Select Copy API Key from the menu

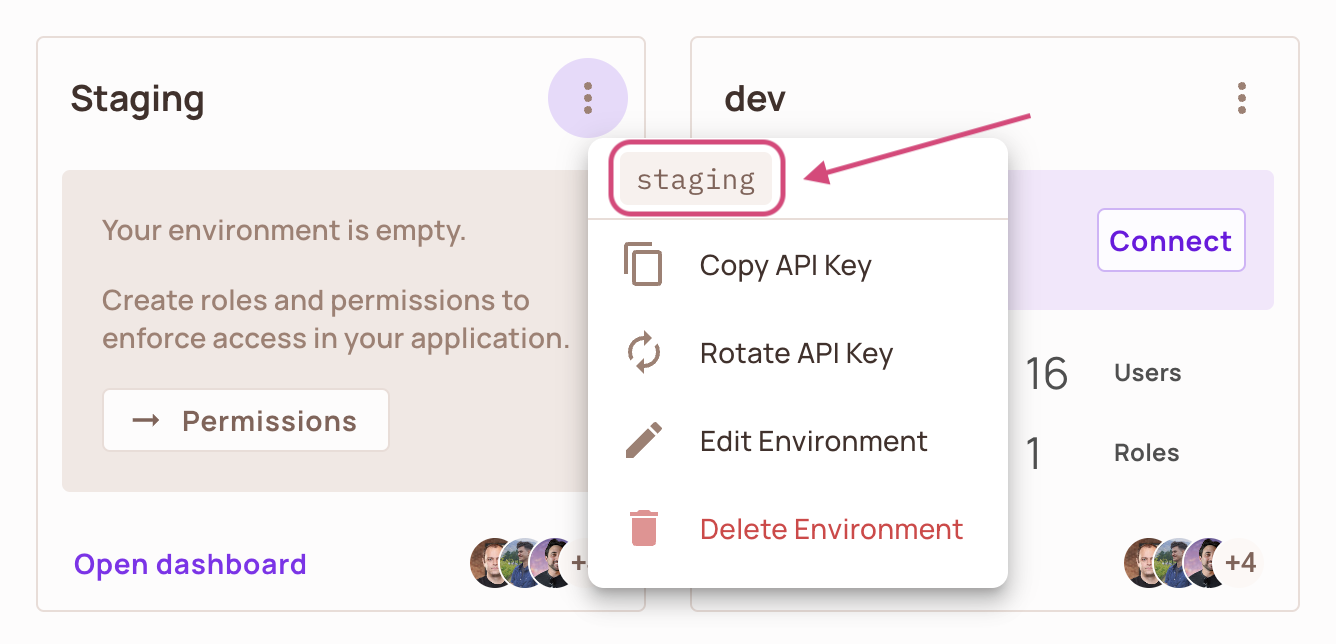pos(786,265)
